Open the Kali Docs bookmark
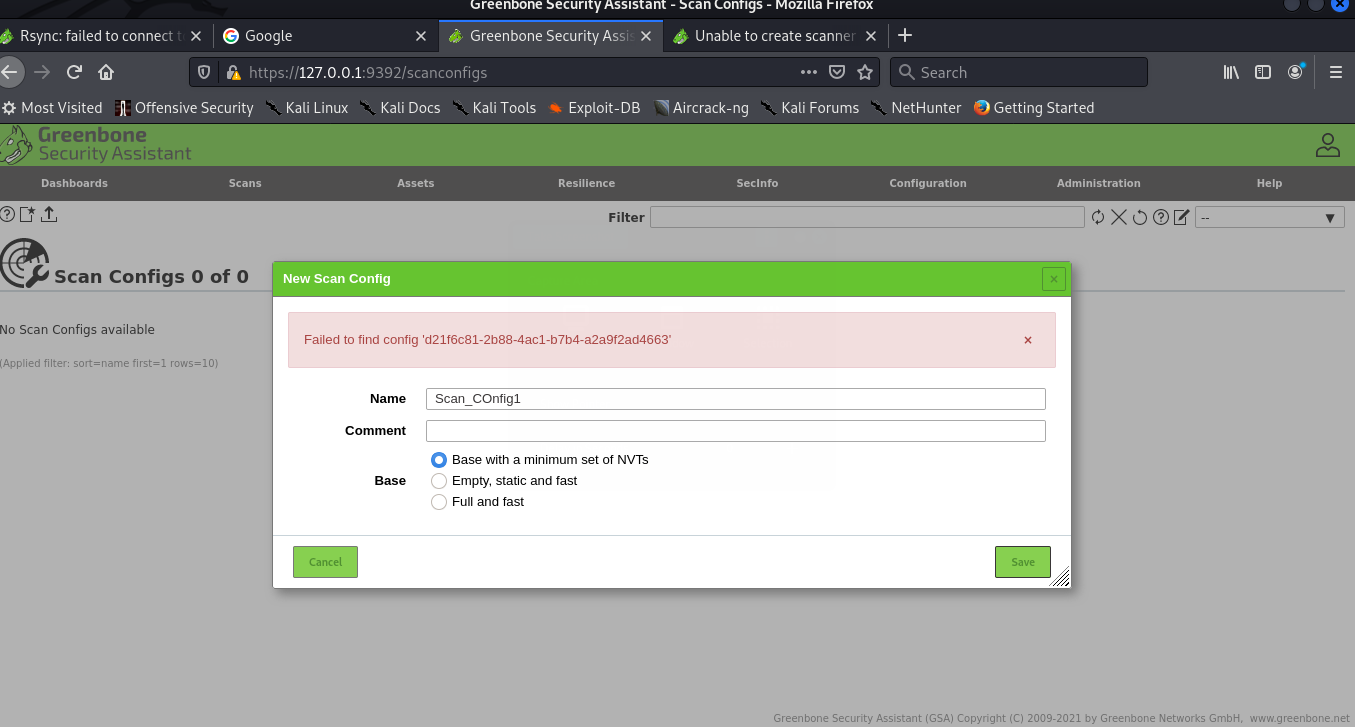The image size is (1355, 727). 400,108
